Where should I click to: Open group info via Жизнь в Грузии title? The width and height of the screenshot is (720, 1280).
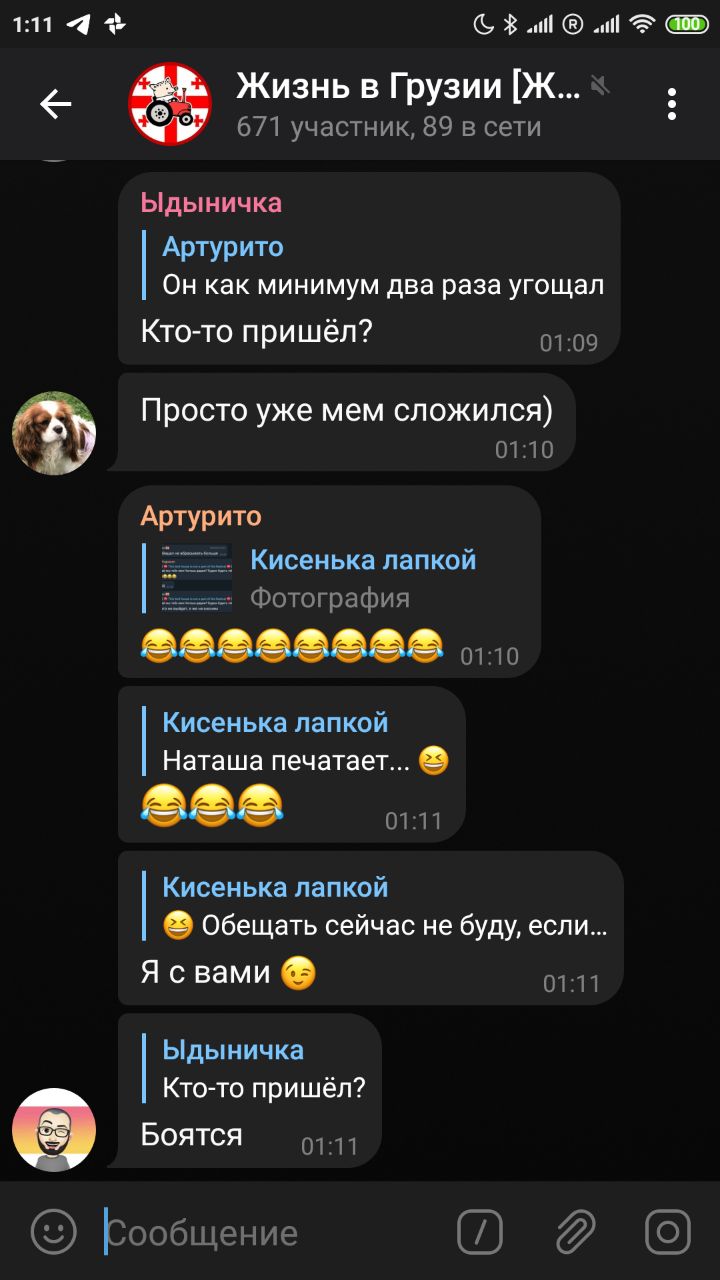pos(408,87)
